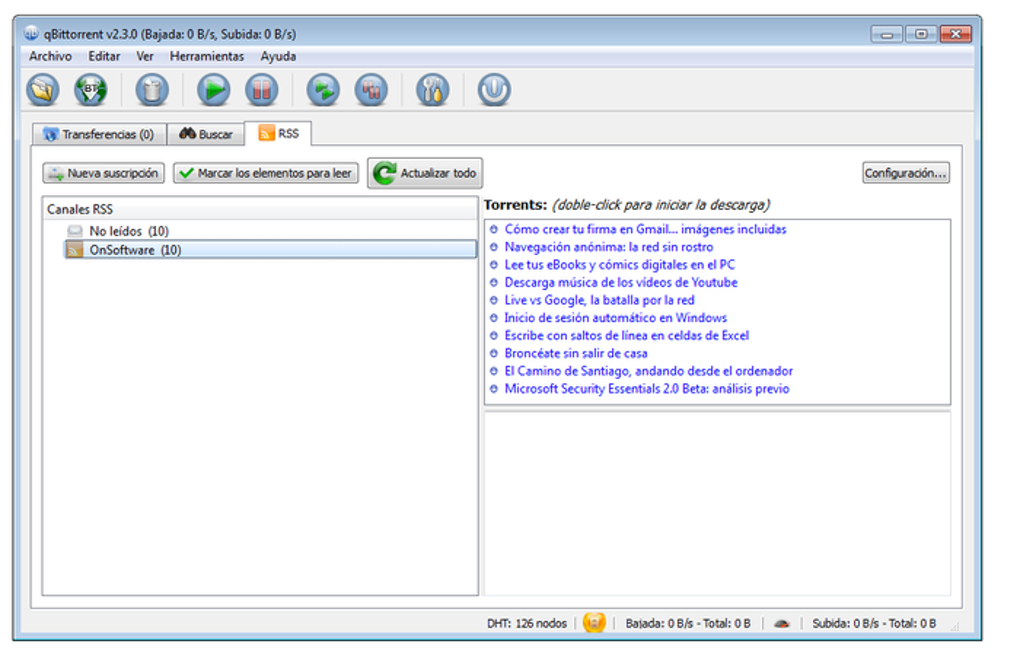This screenshot has width=1020, height=666.
Task: Open preferences with tools toolbar icon
Action: tap(433, 90)
